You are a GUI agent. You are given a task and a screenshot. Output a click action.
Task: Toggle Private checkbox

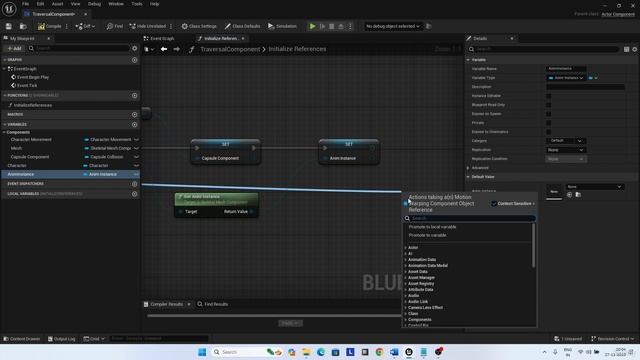[549, 123]
